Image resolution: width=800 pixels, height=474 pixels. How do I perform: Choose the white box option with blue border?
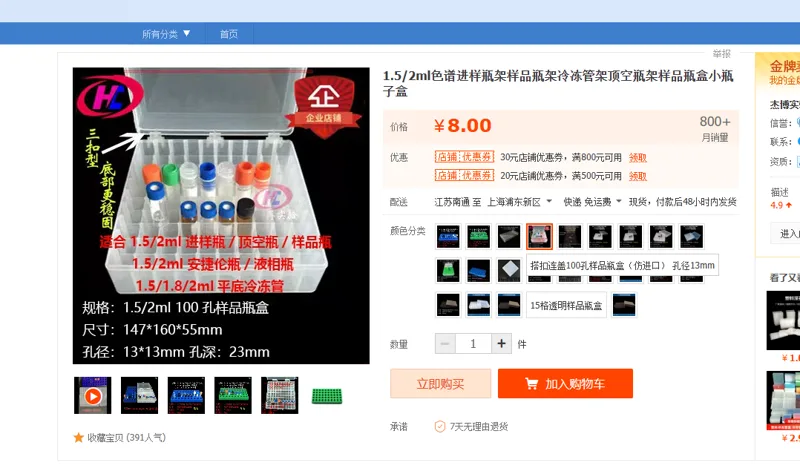point(479,305)
